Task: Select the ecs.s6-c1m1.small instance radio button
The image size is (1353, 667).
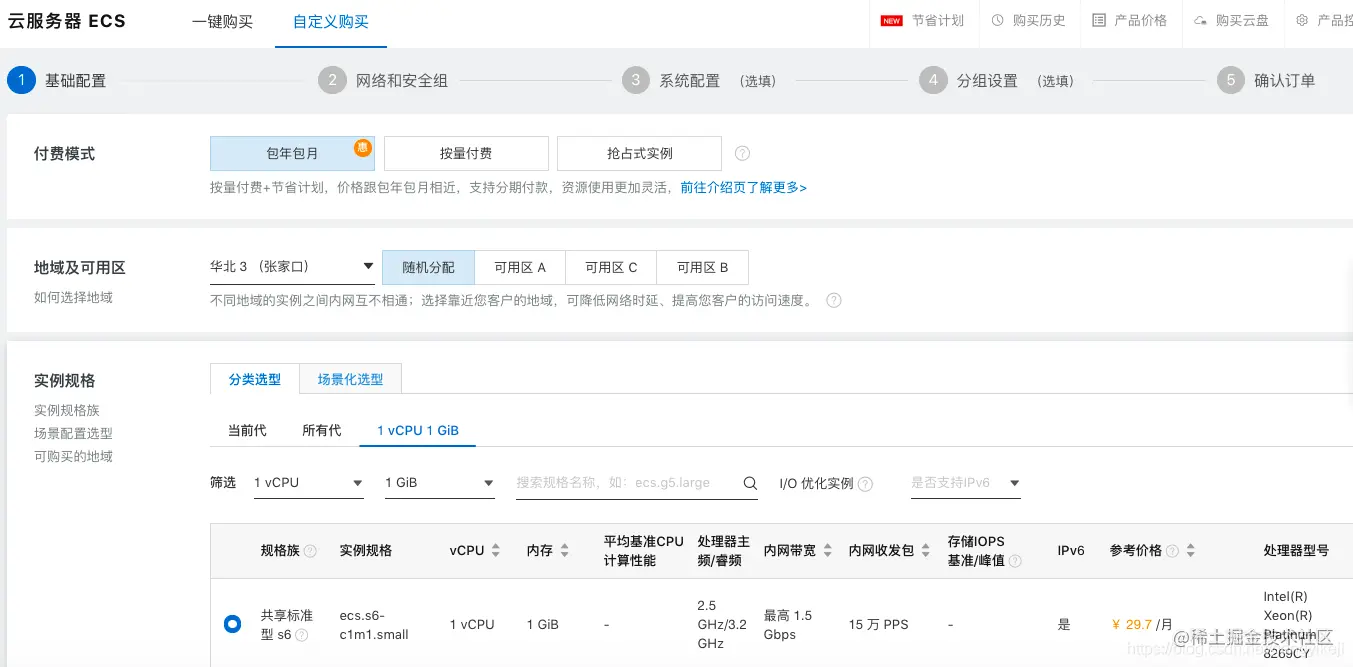Action: [232, 623]
